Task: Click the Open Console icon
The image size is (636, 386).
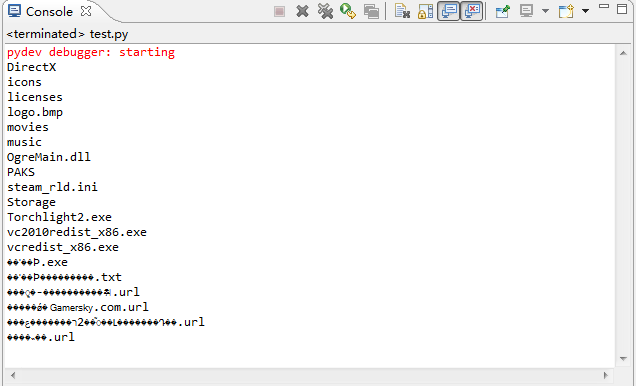Action: point(566,11)
